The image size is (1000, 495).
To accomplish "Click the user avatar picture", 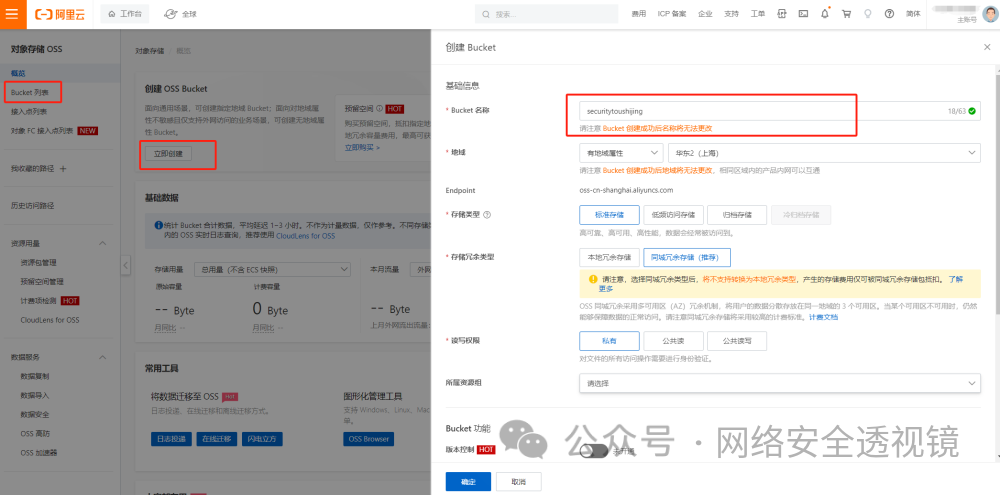I will coord(989,14).
